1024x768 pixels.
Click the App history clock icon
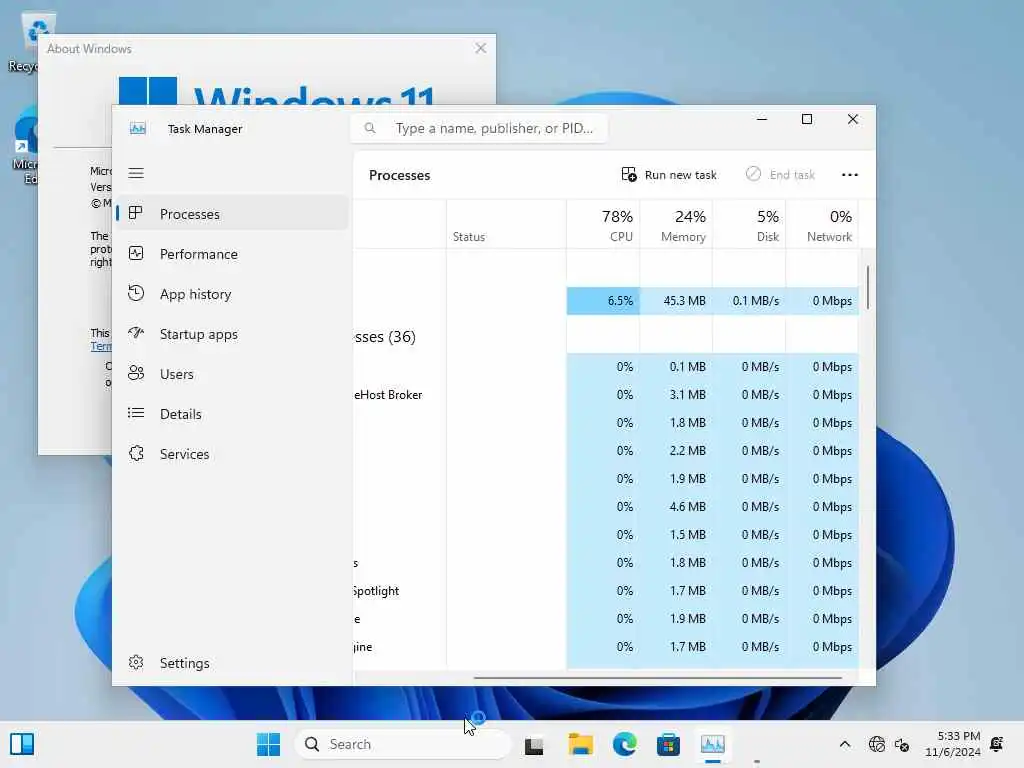(x=136, y=293)
